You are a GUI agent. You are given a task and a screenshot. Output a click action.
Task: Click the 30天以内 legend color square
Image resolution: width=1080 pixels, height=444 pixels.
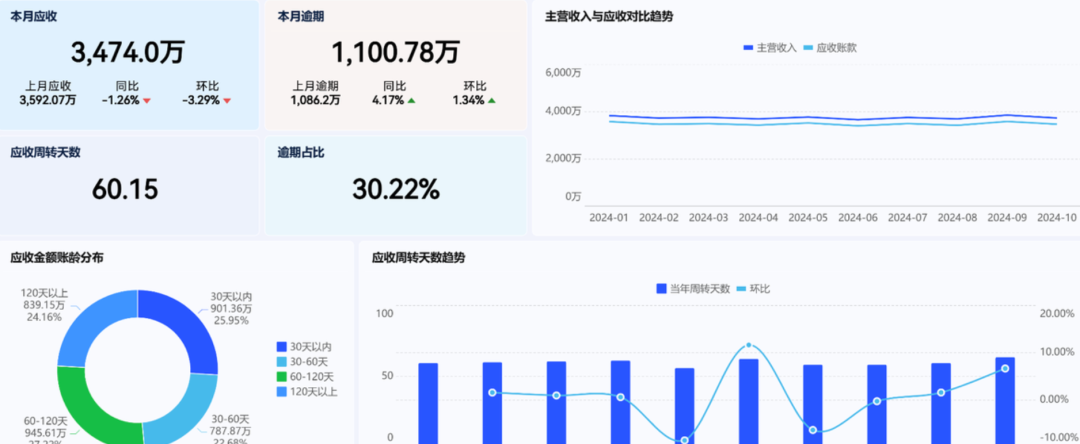coord(281,347)
